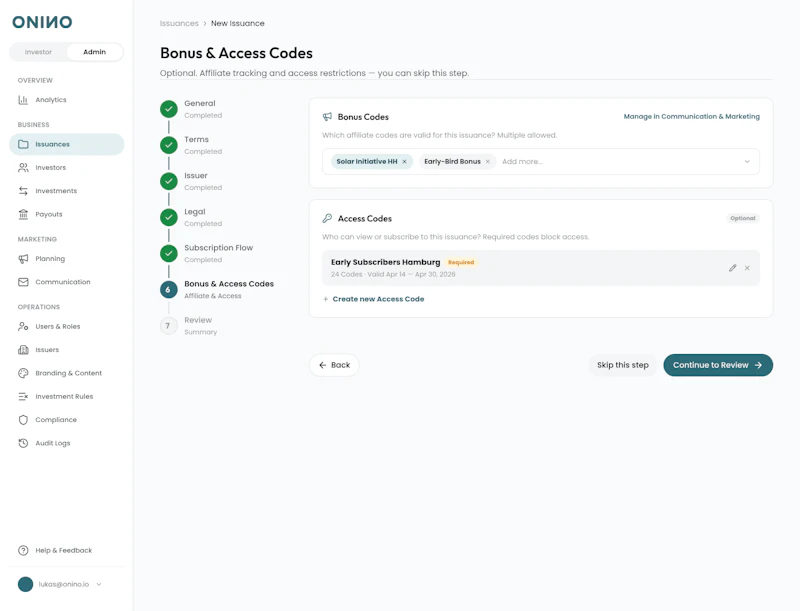Click the Required badge
The width and height of the screenshot is (800, 611).
tap(461, 263)
